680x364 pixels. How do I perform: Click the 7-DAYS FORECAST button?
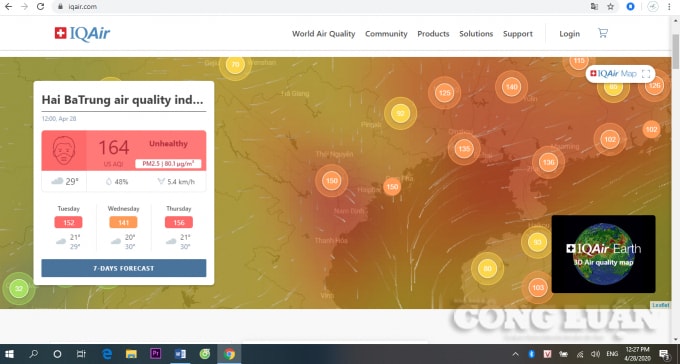124,268
